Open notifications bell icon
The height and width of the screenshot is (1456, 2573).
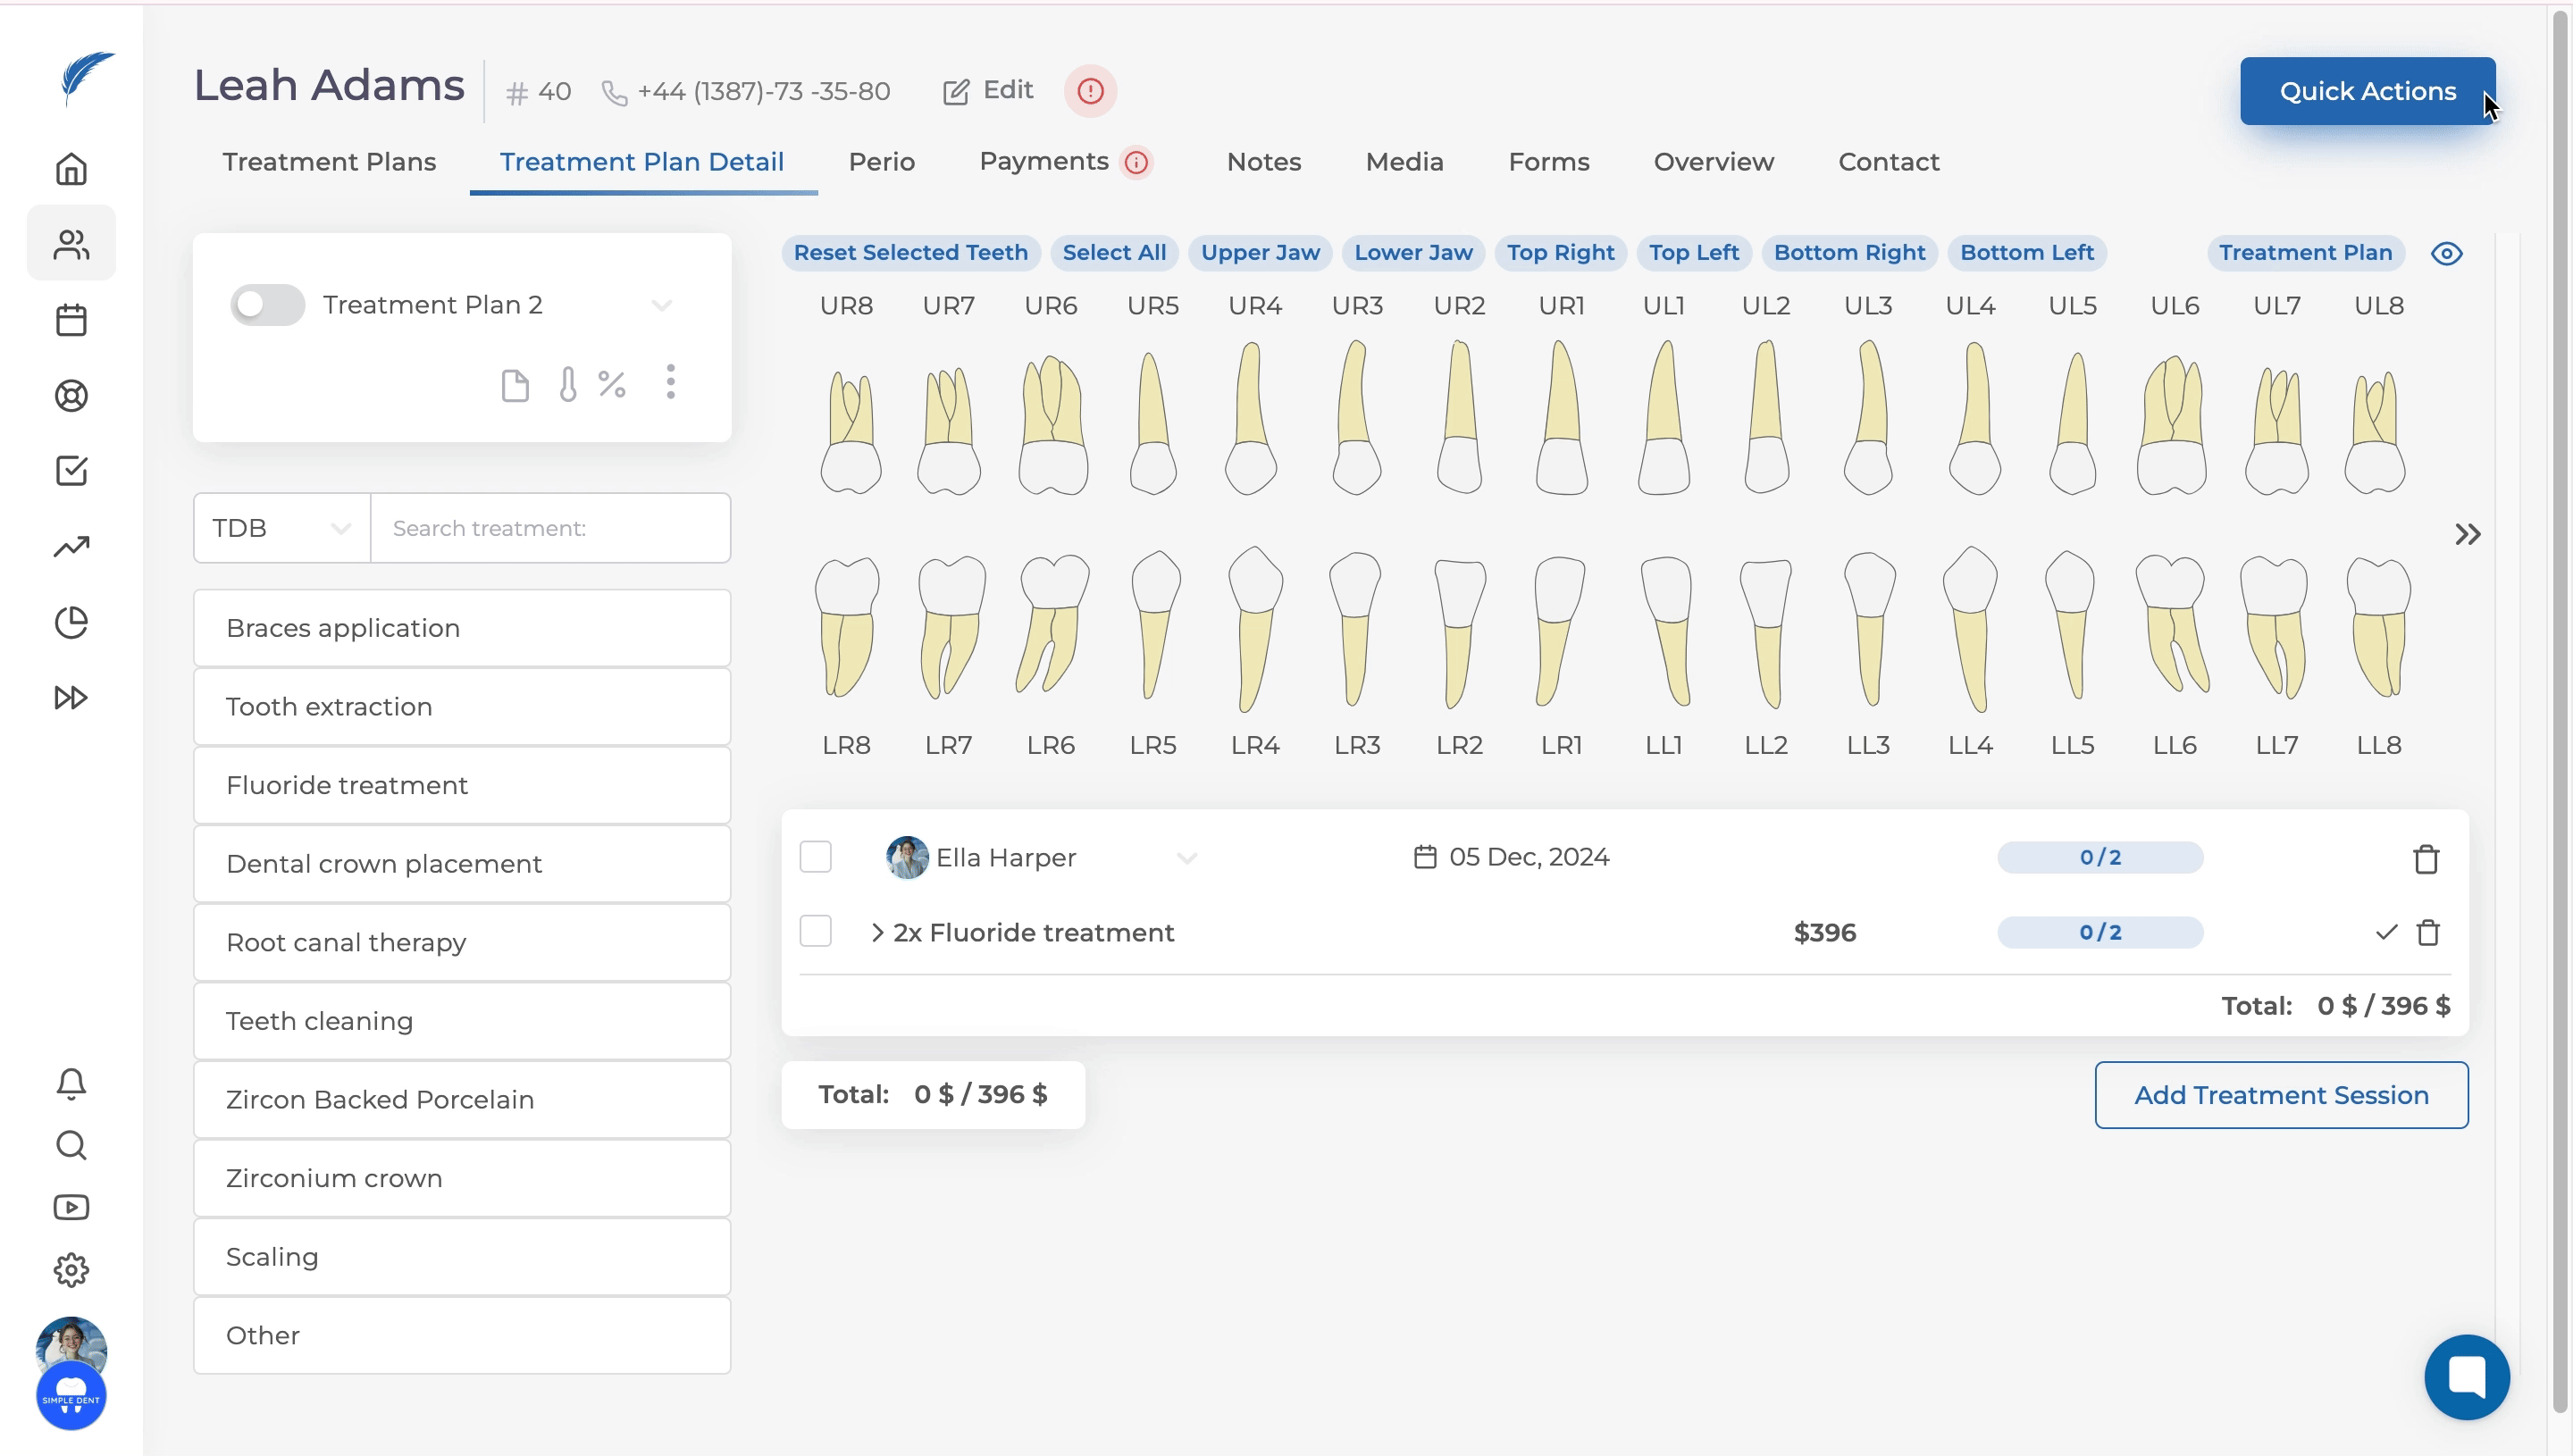point(71,1083)
